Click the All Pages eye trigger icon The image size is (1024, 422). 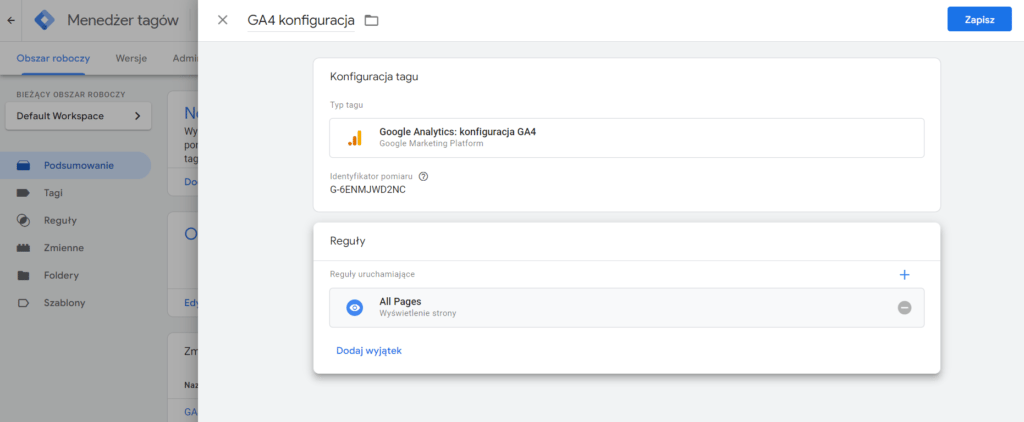pyautogui.click(x=355, y=308)
